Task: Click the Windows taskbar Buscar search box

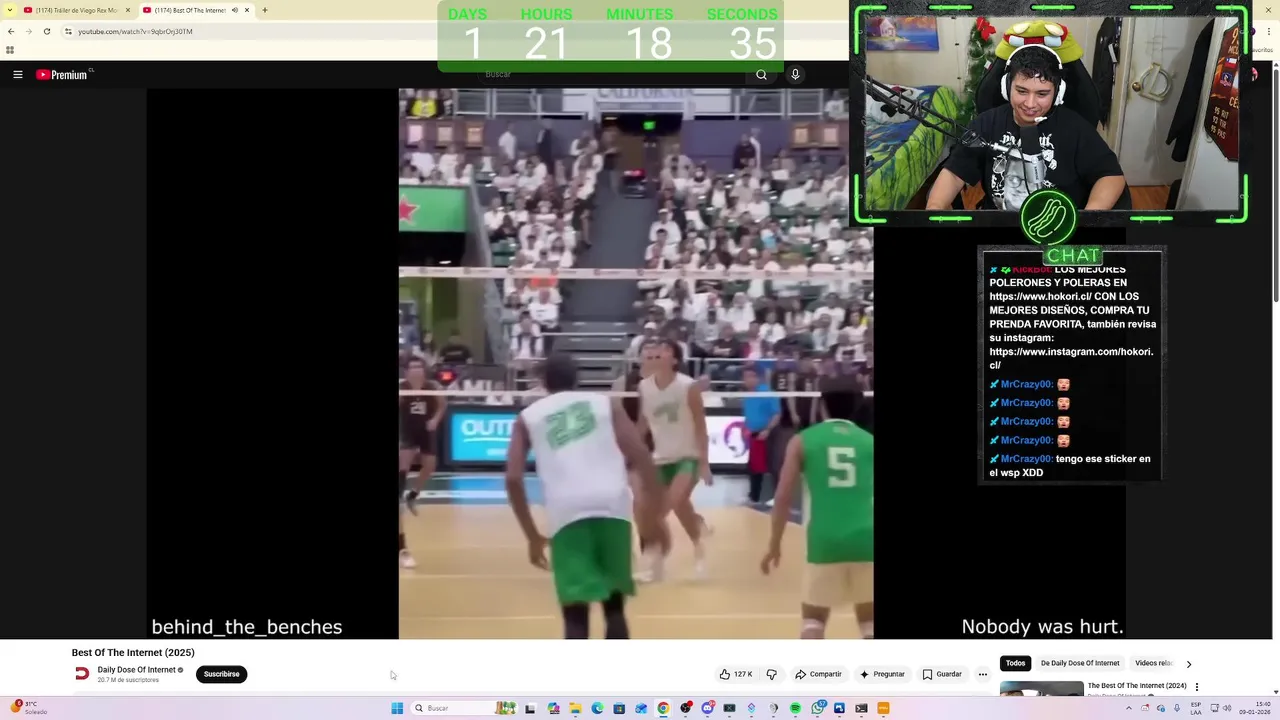Action: click(x=466, y=708)
